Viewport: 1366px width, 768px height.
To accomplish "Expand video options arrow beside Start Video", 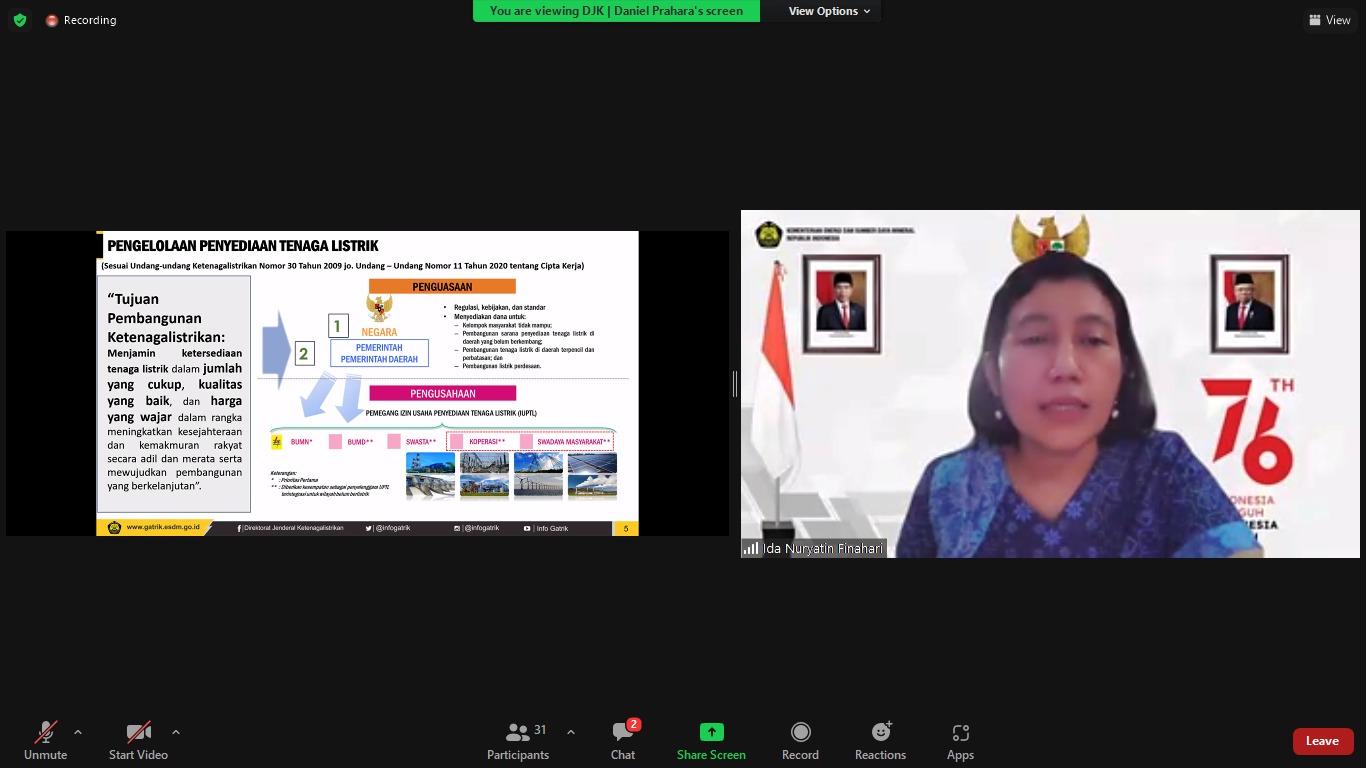I will pyautogui.click(x=176, y=732).
